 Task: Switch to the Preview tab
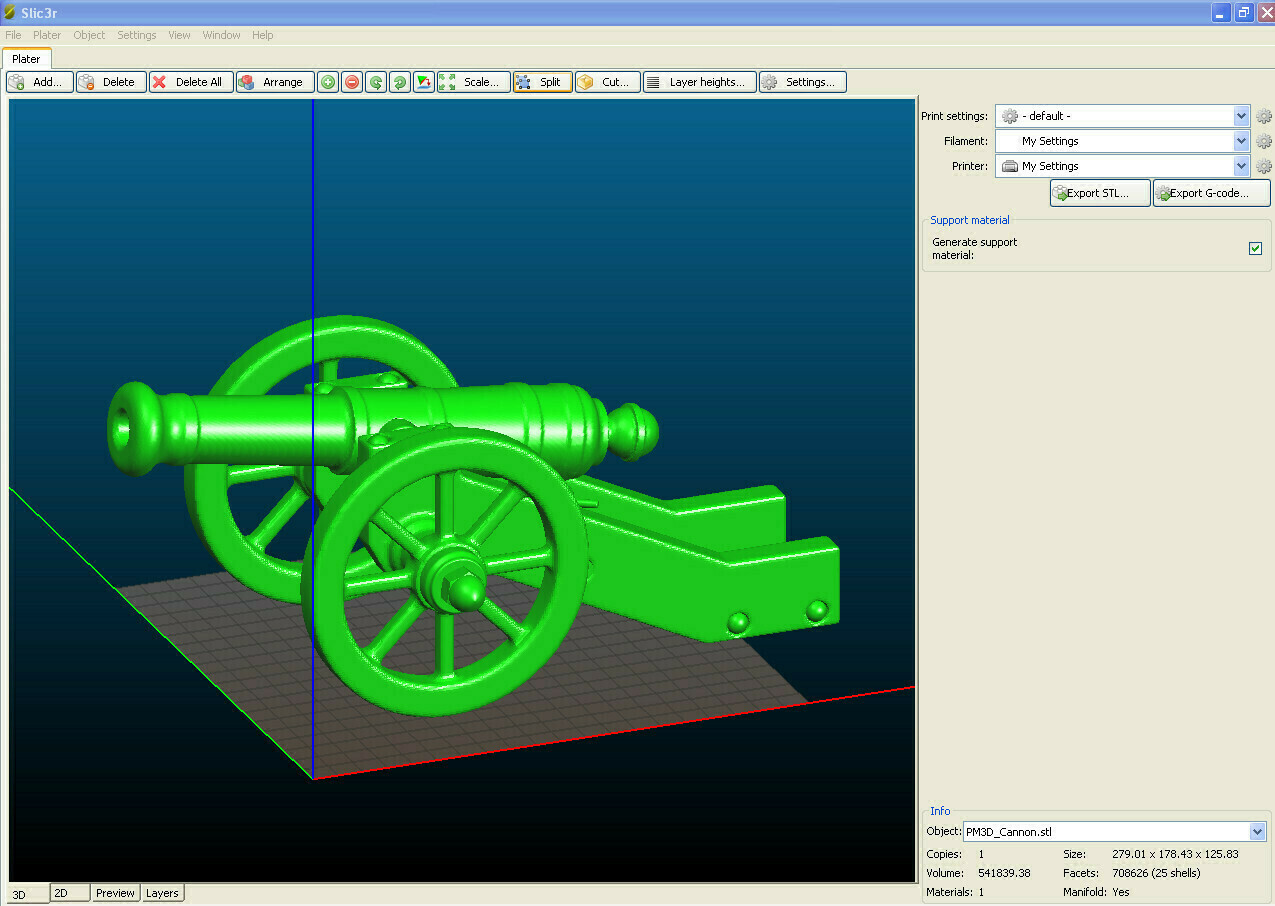114,892
